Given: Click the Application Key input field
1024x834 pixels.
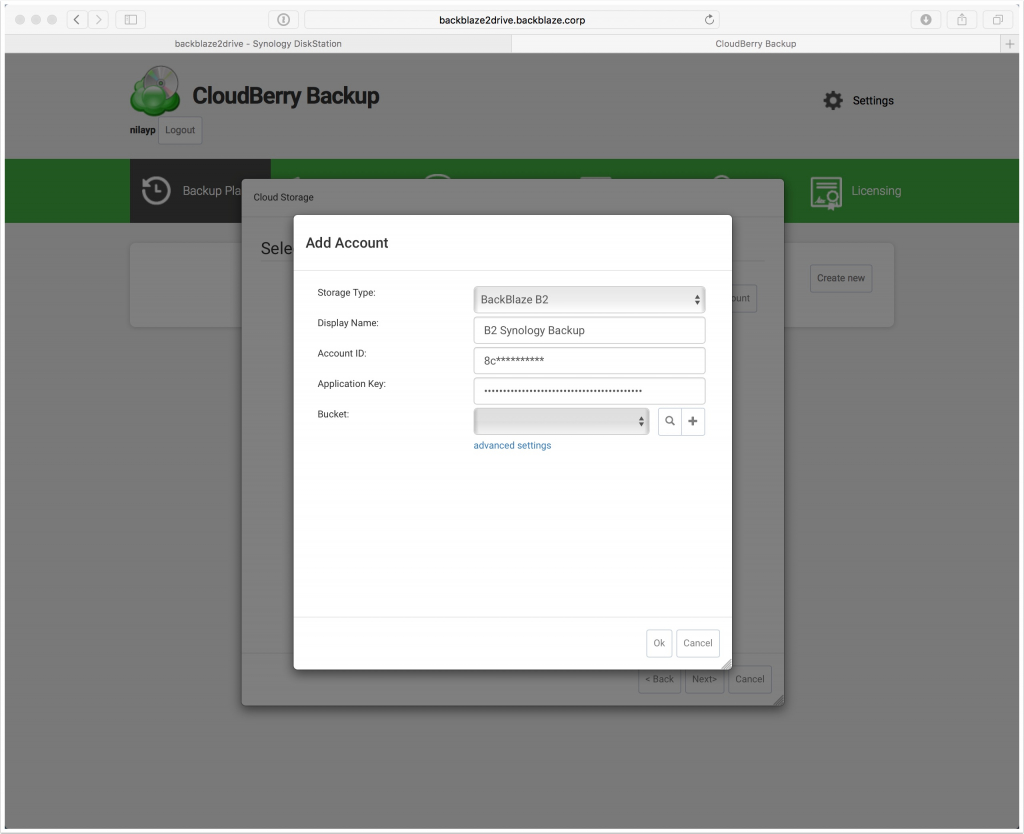Looking at the screenshot, I should click(x=589, y=391).
